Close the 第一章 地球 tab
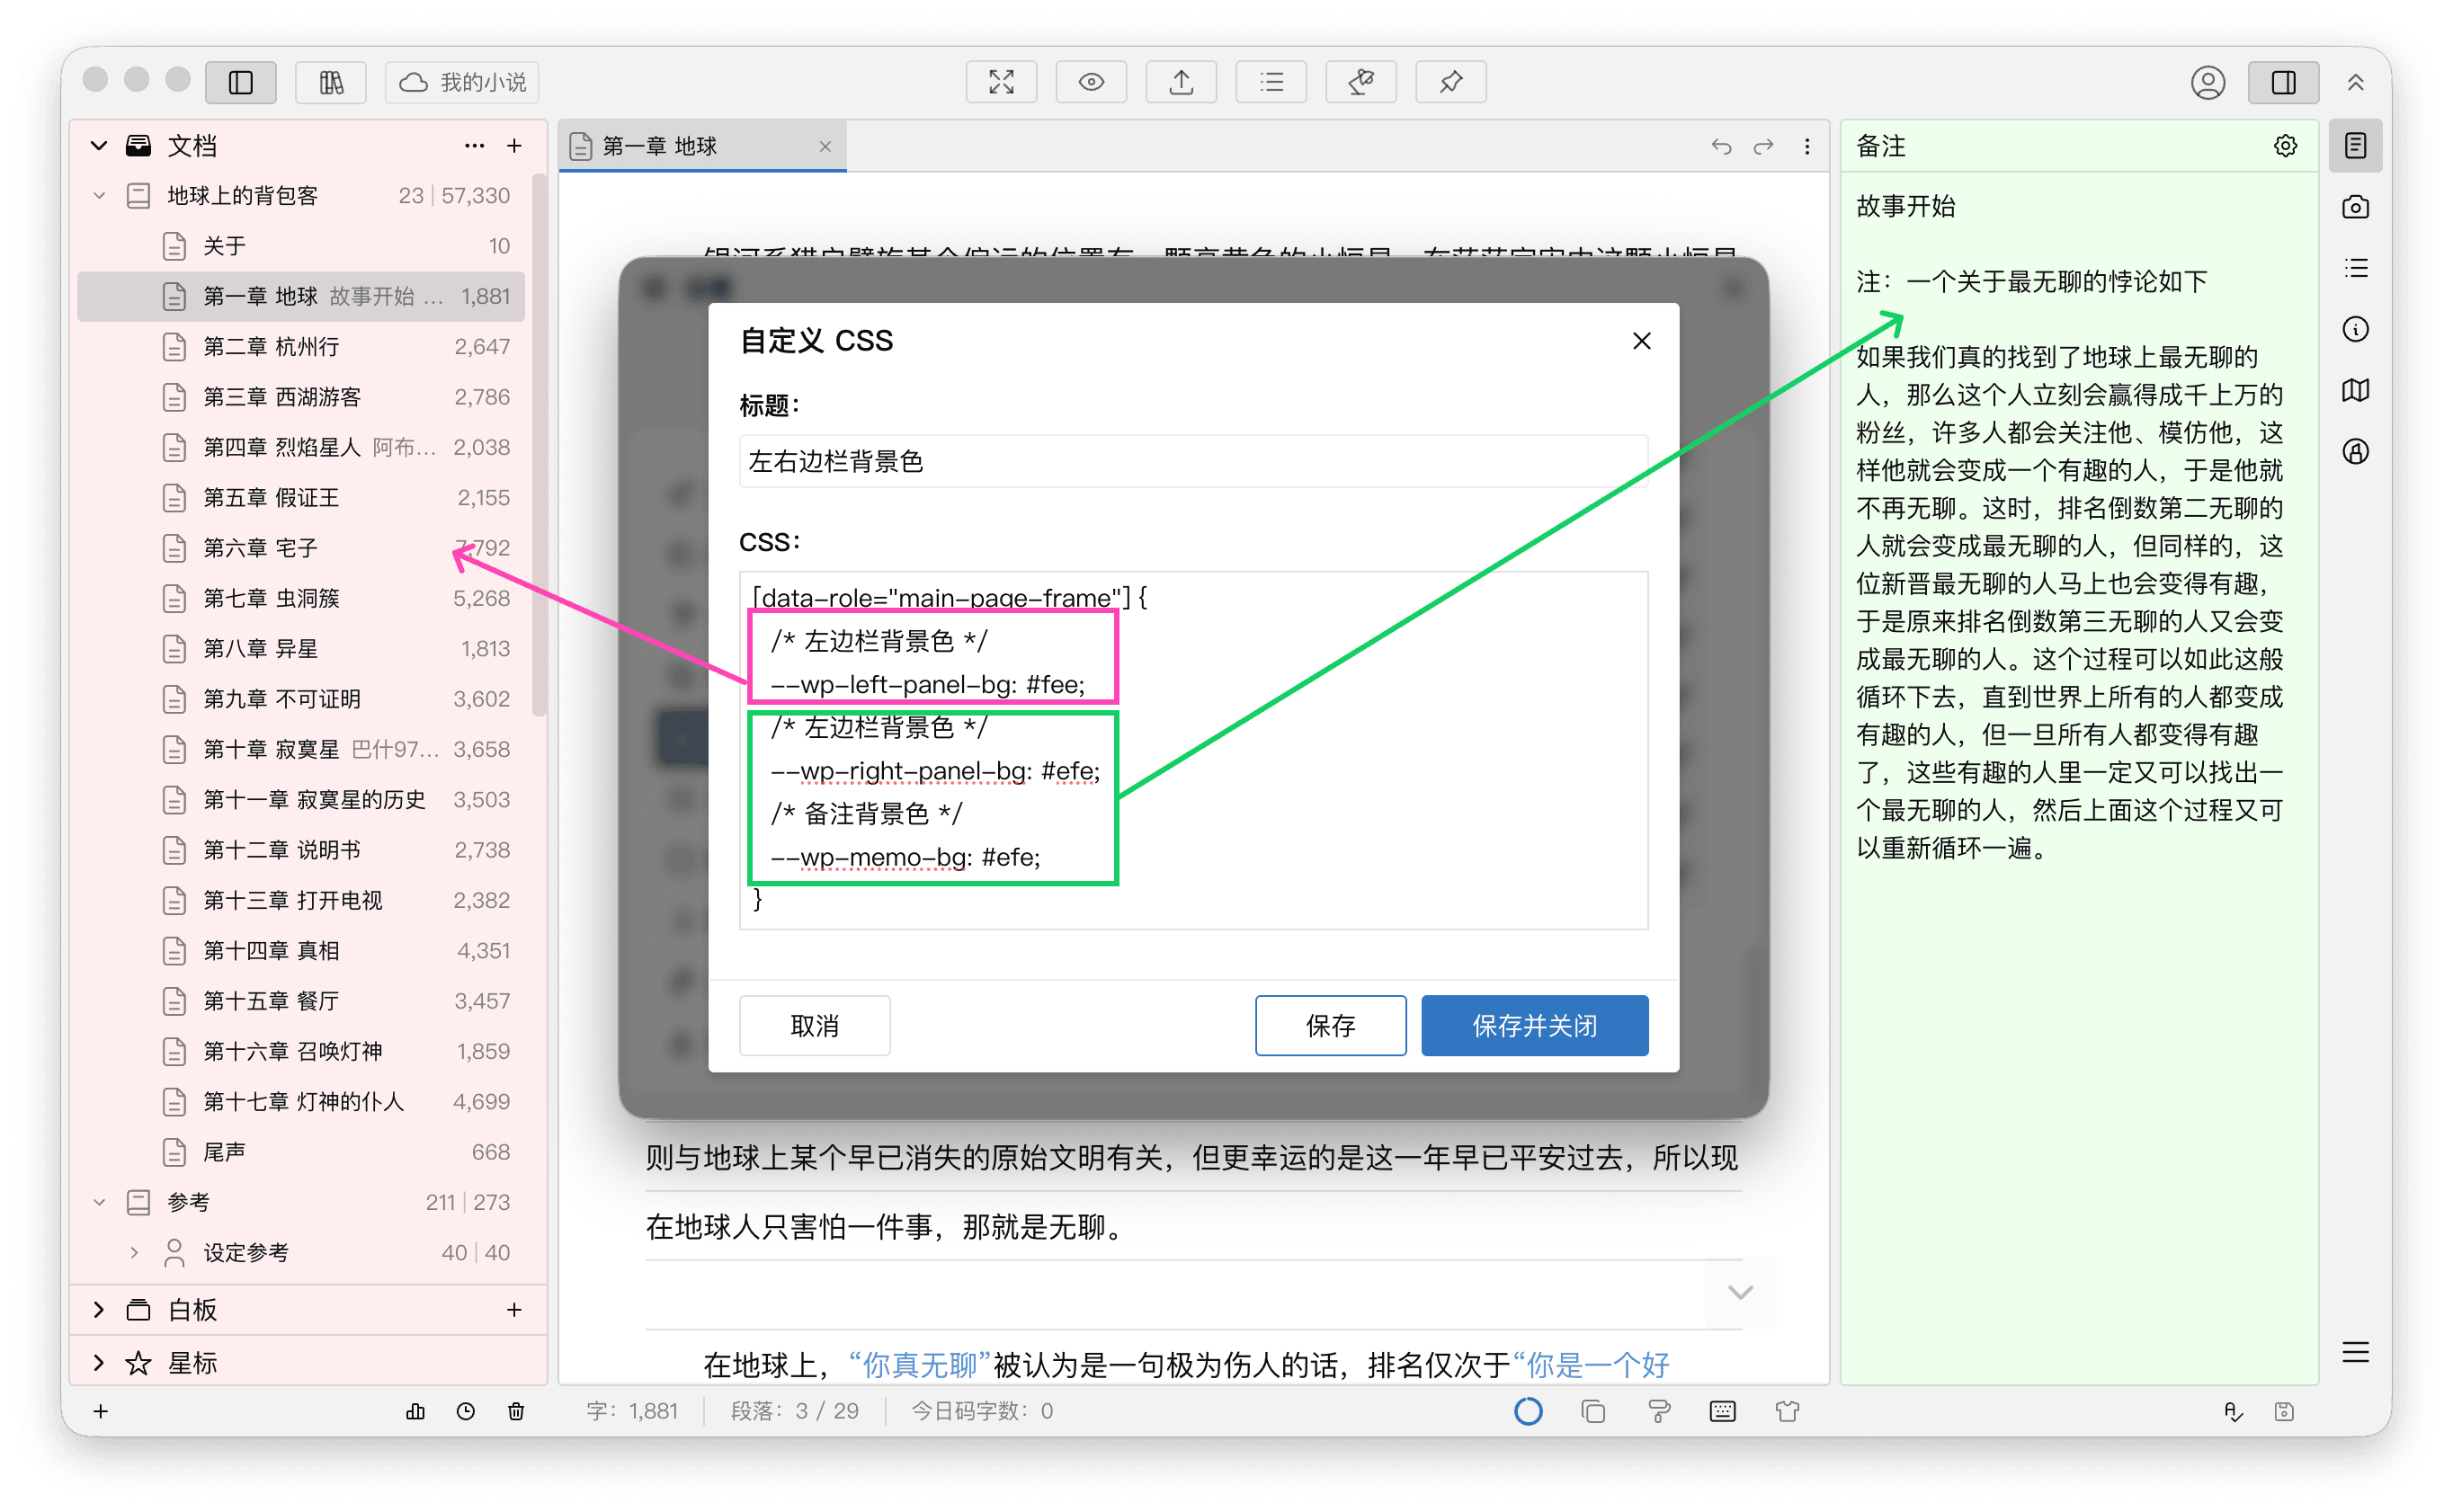The width and height of the screenshot is (2453, 1512). [825, 146]
